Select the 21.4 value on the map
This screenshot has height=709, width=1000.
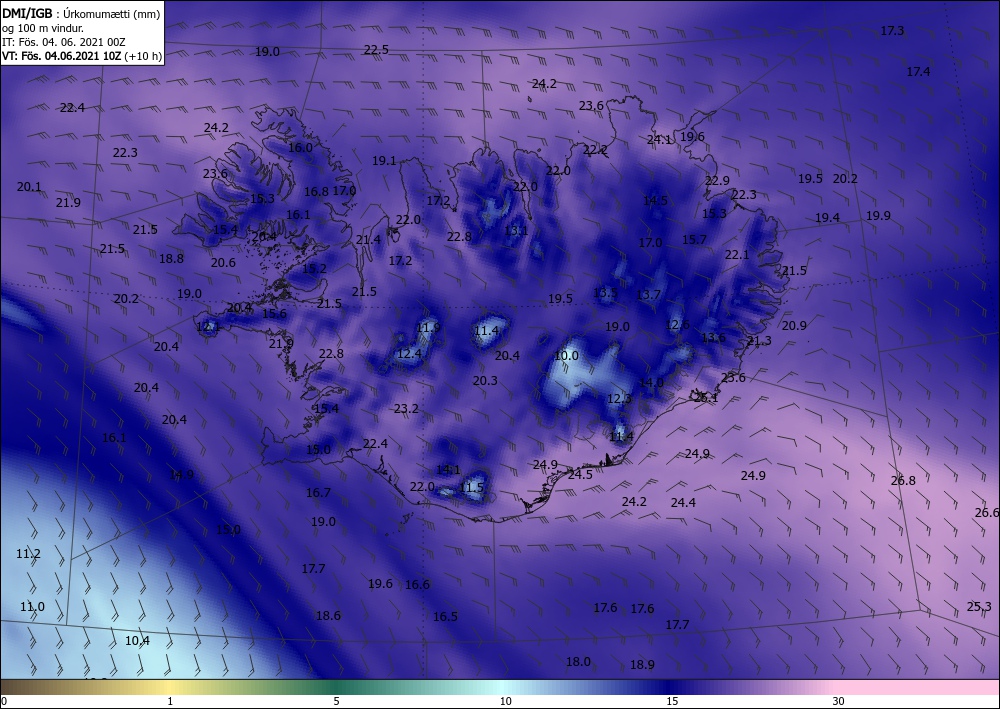(369, 240)
